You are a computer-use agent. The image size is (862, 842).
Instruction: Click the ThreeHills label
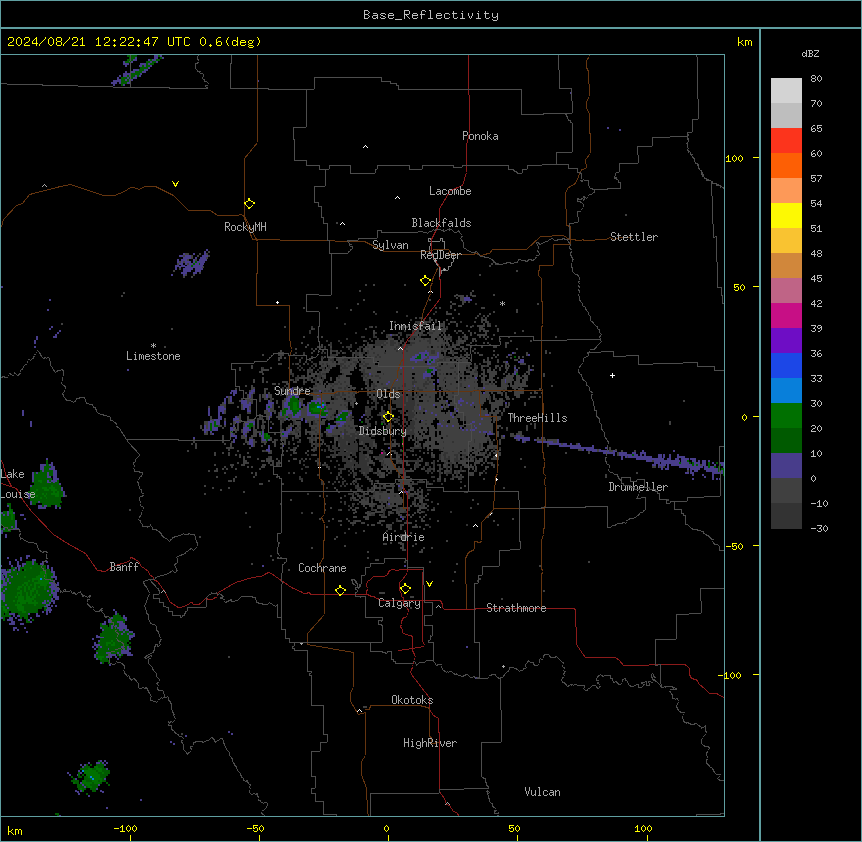[x=537, y=418]
